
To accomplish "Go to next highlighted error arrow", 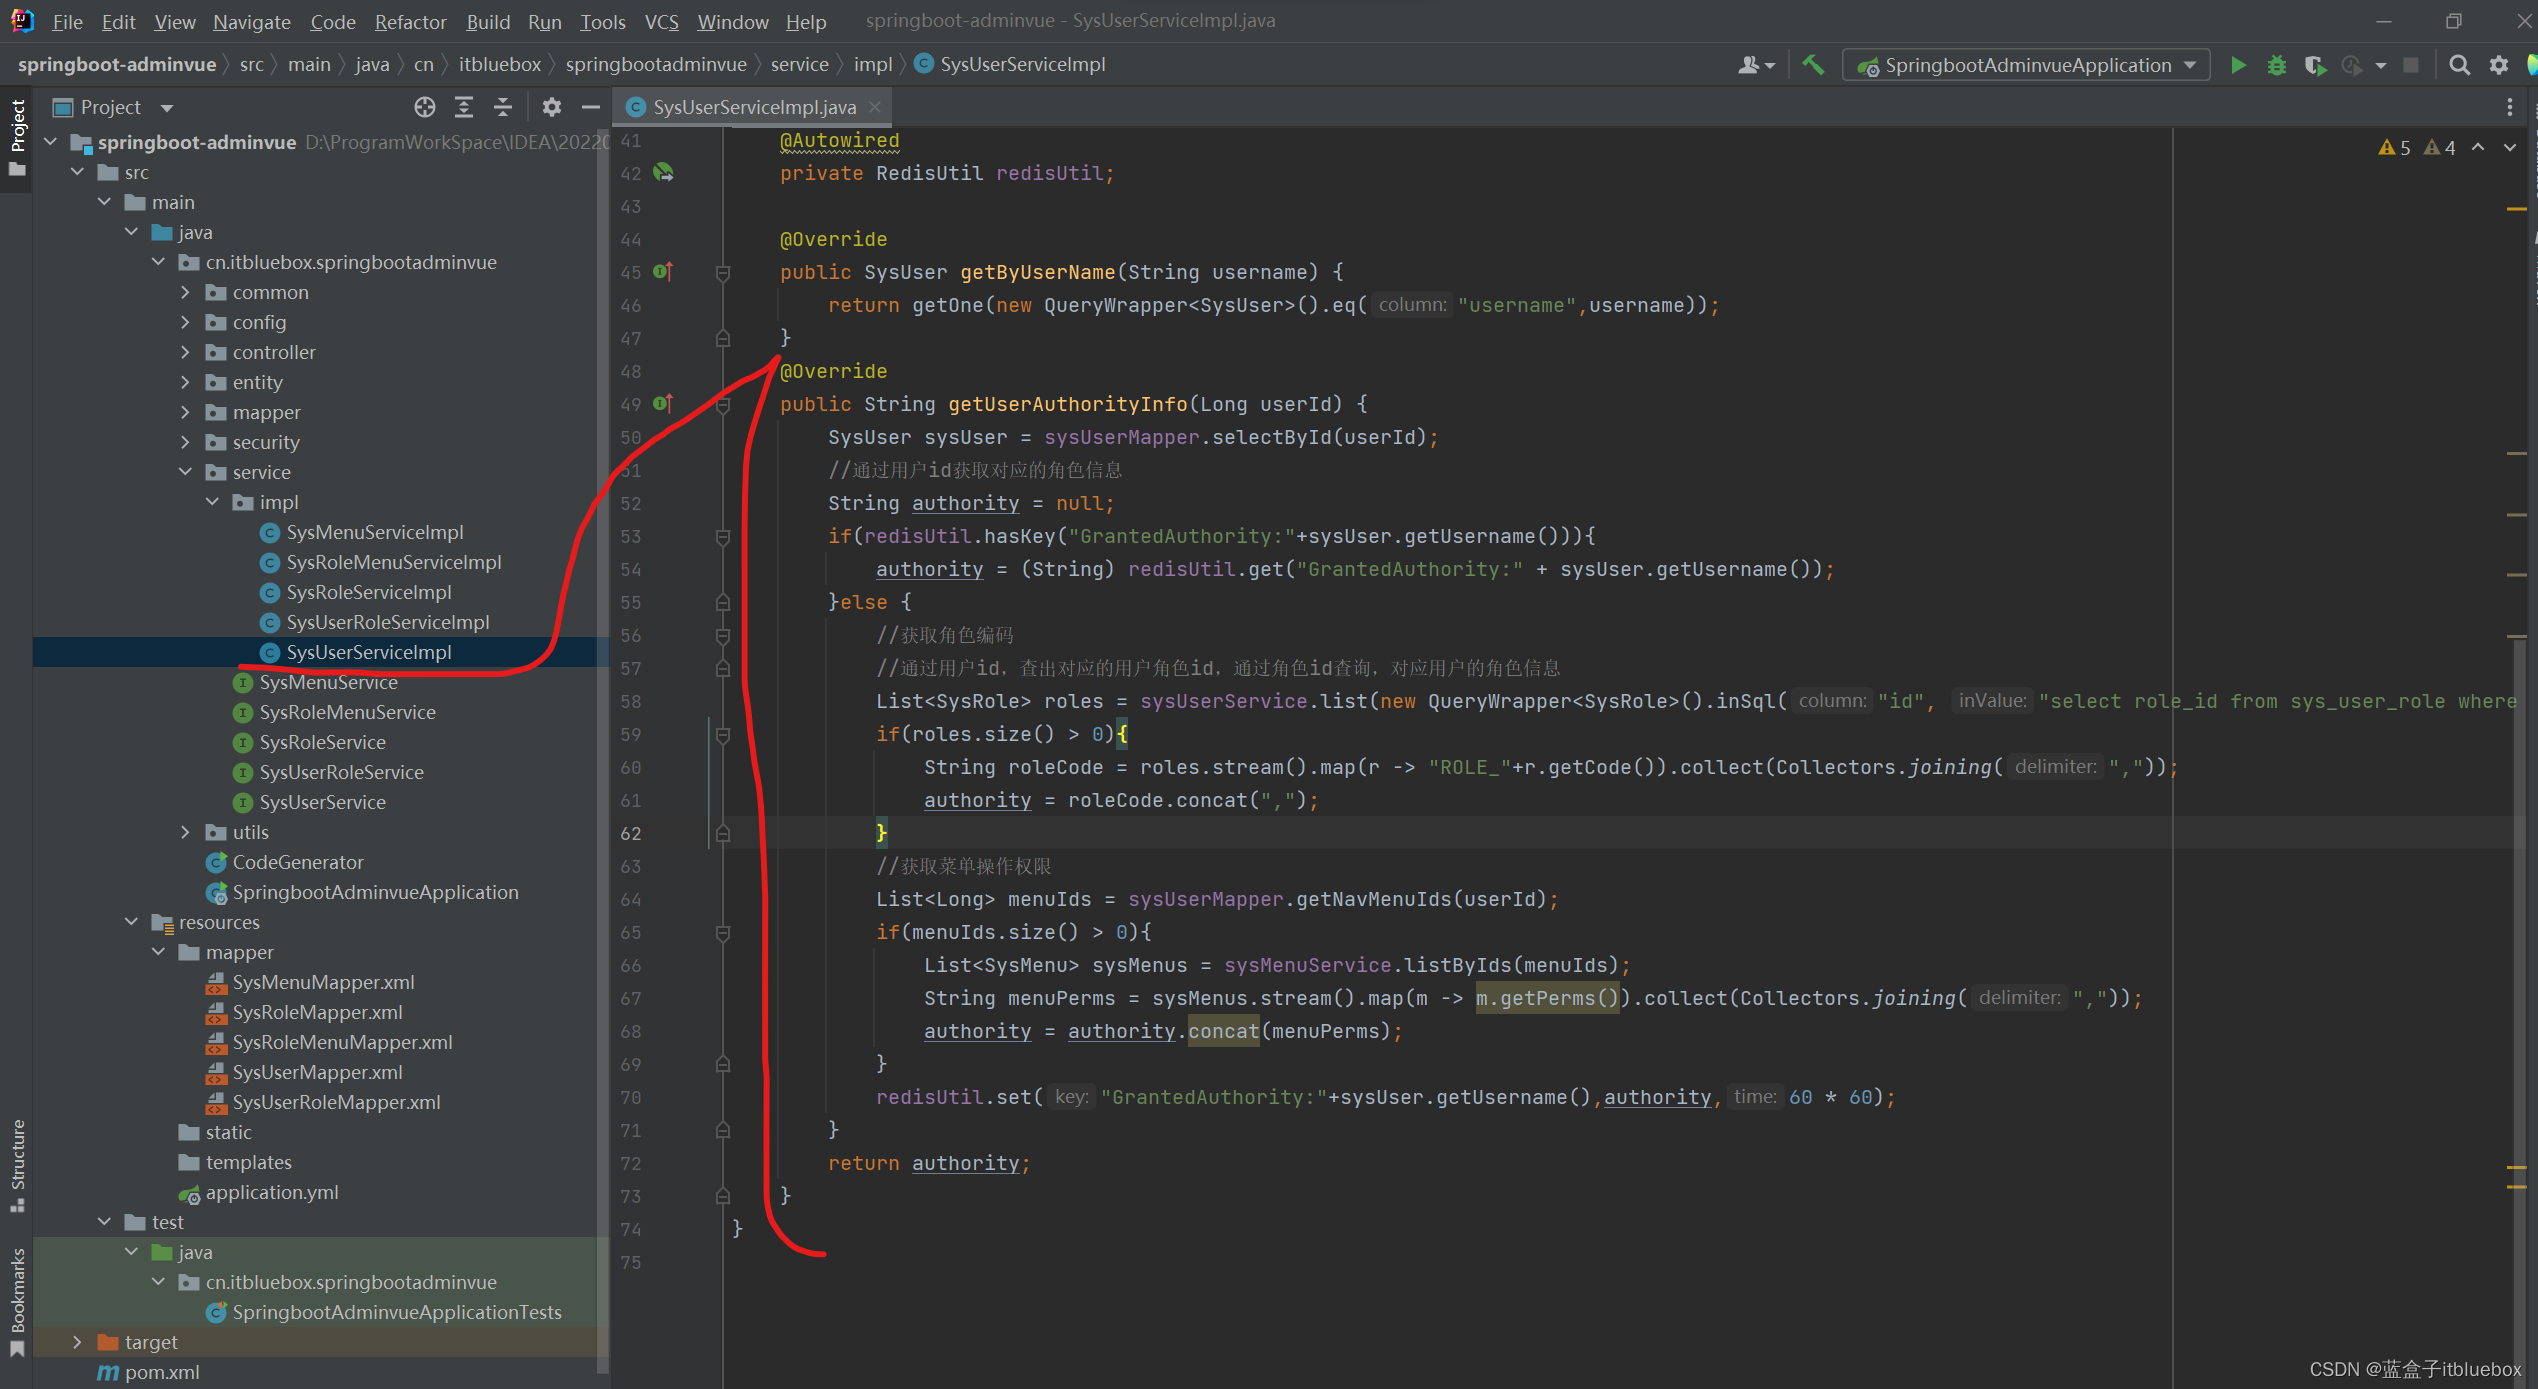I will [2510, 147].
